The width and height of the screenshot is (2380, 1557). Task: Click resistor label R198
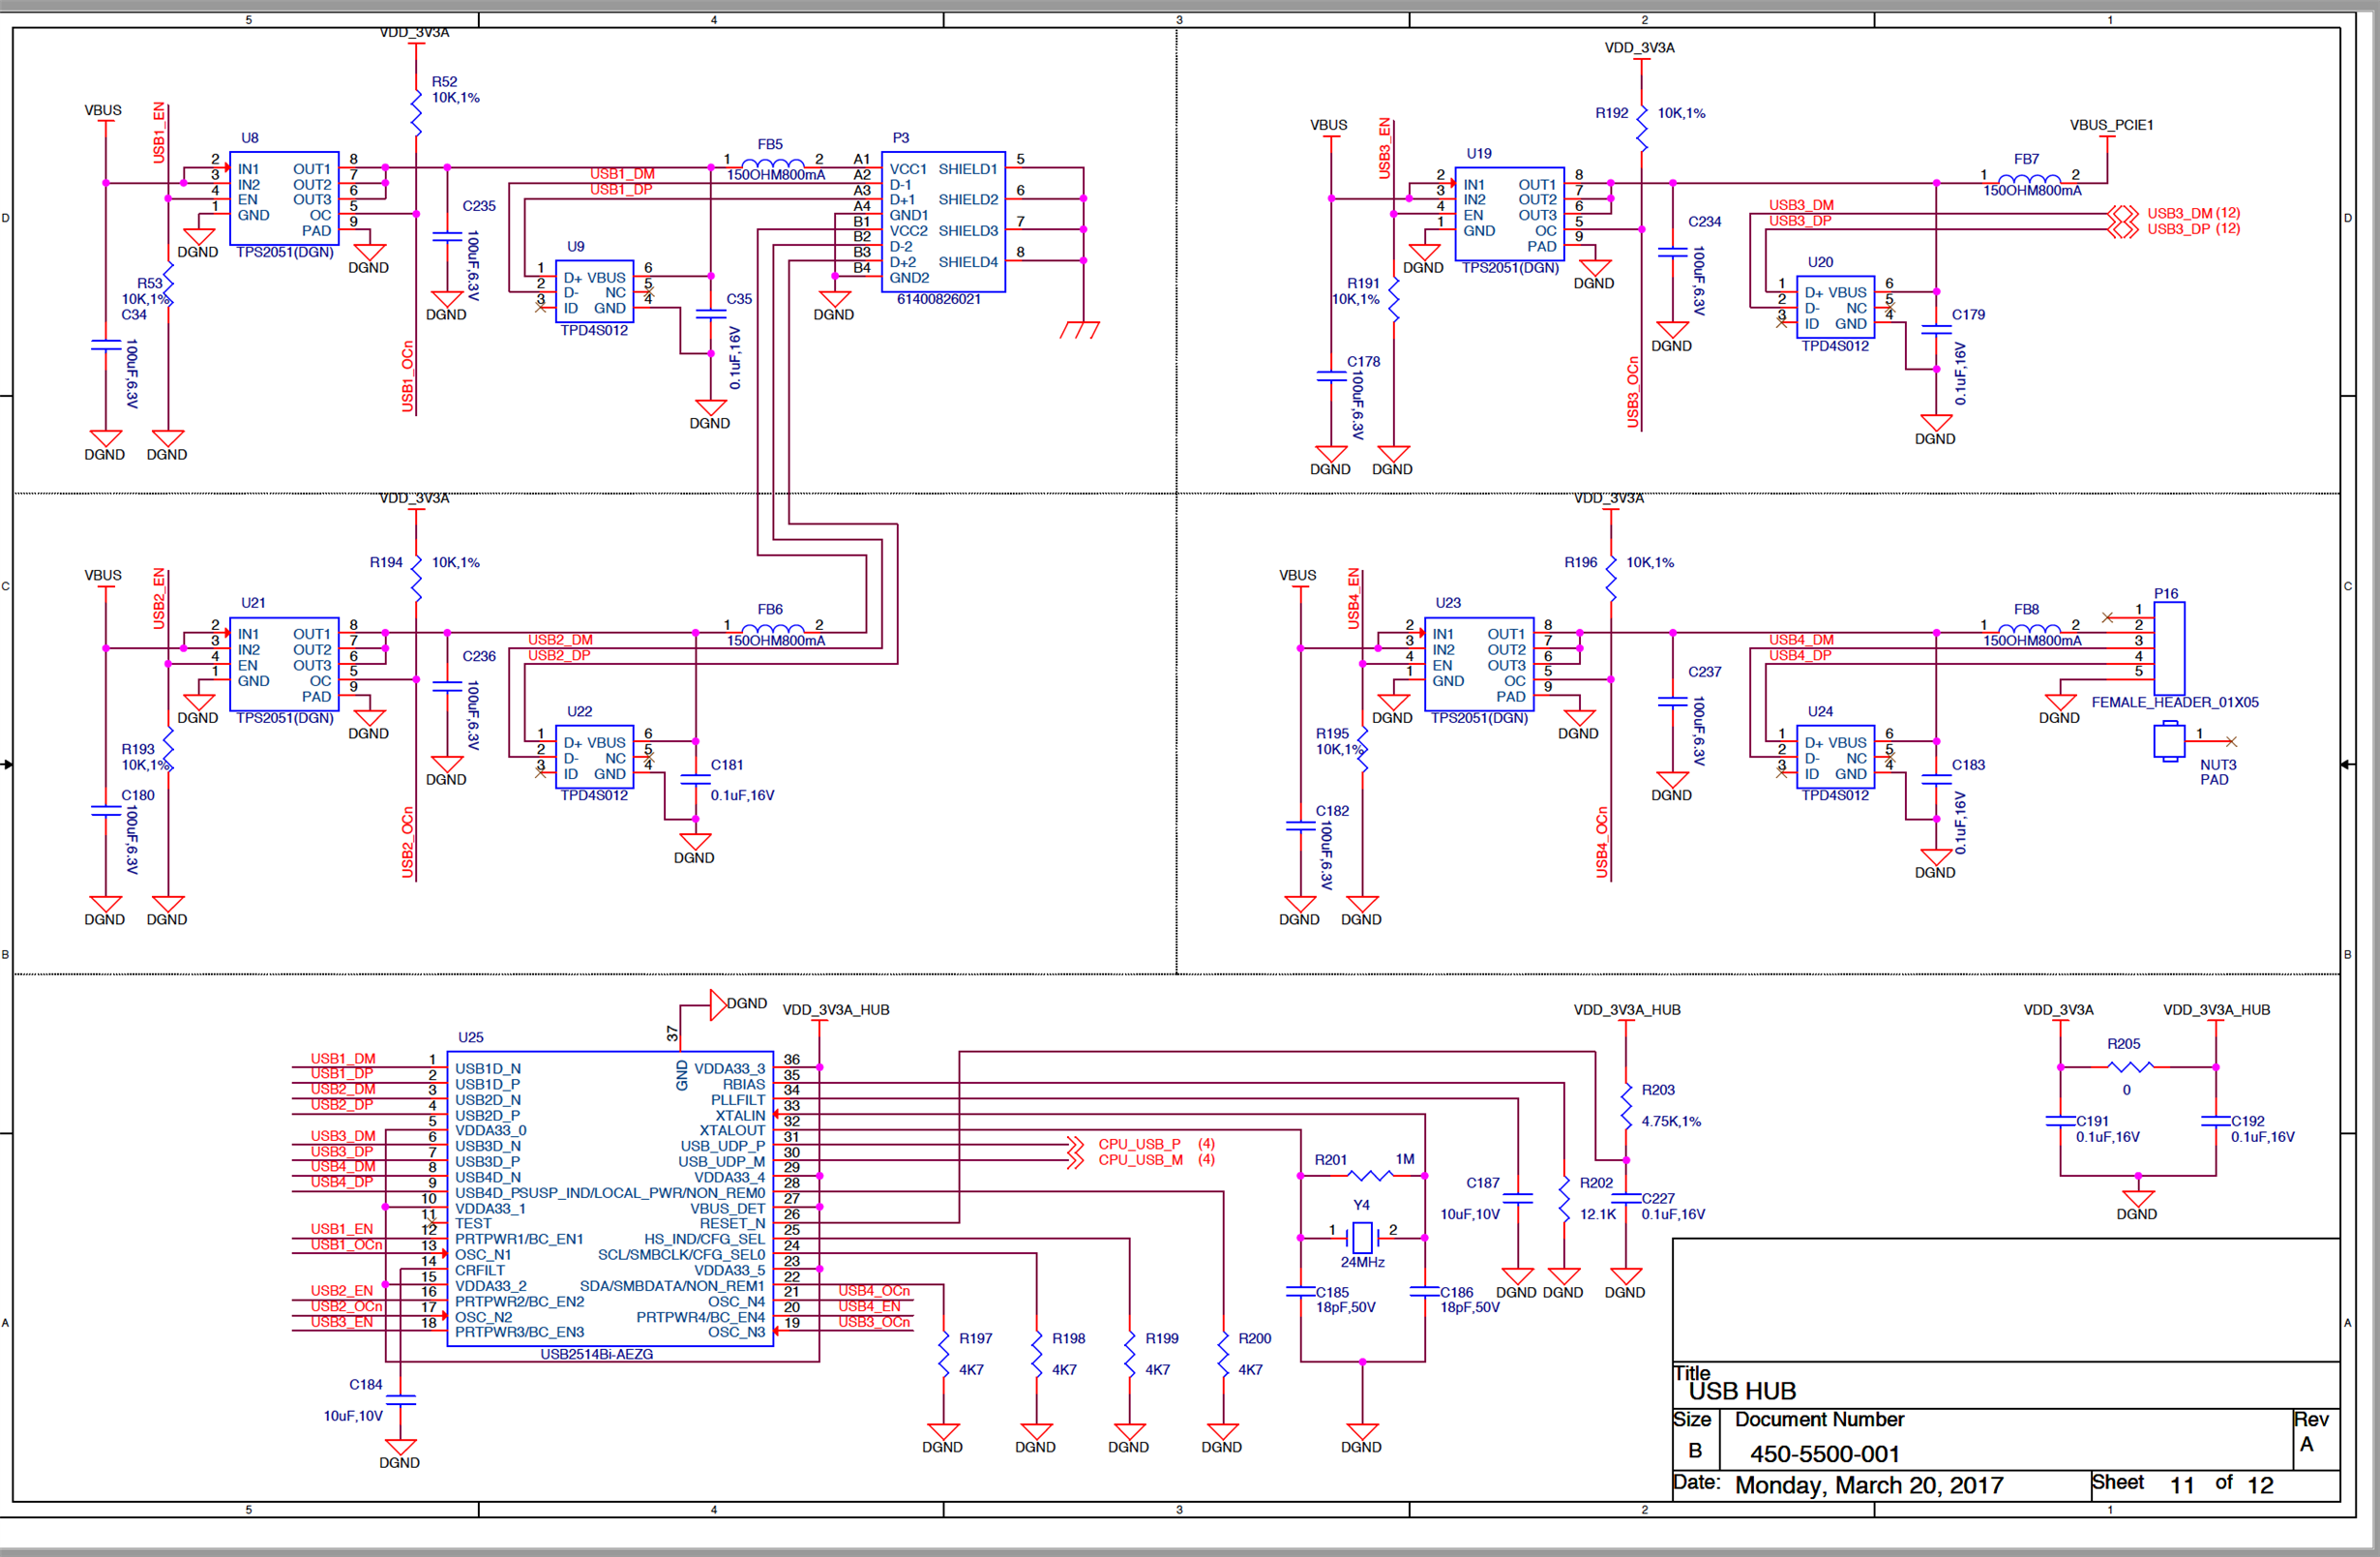[x=1068, y=1338]
